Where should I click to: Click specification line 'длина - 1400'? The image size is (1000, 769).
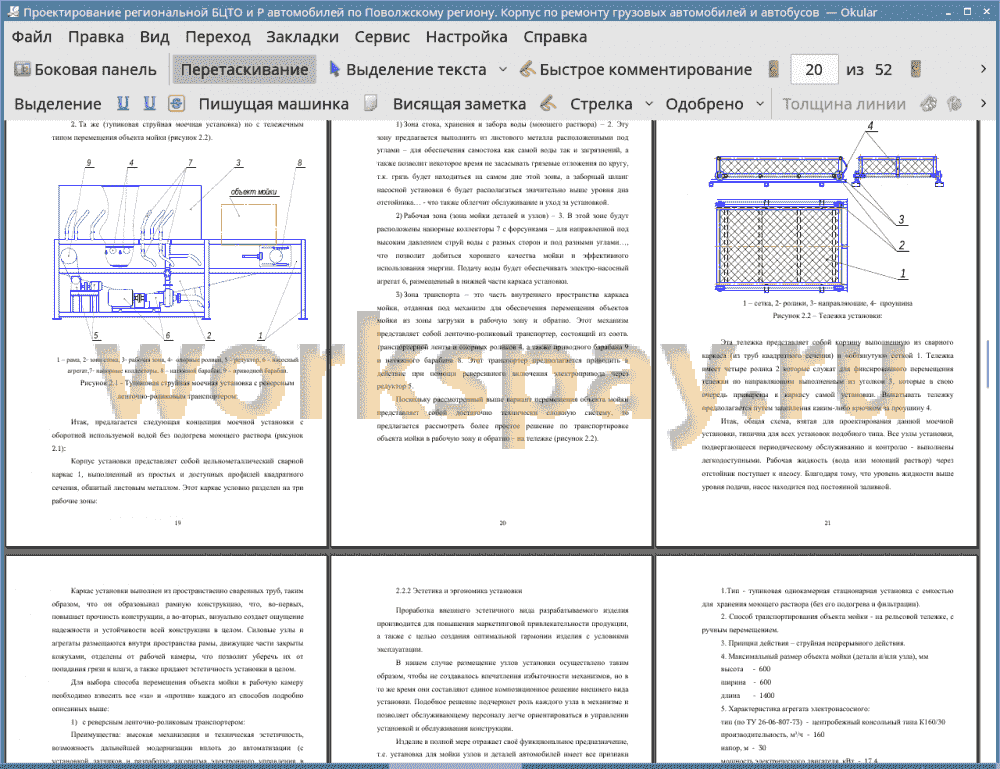click(x=747, y=696)
